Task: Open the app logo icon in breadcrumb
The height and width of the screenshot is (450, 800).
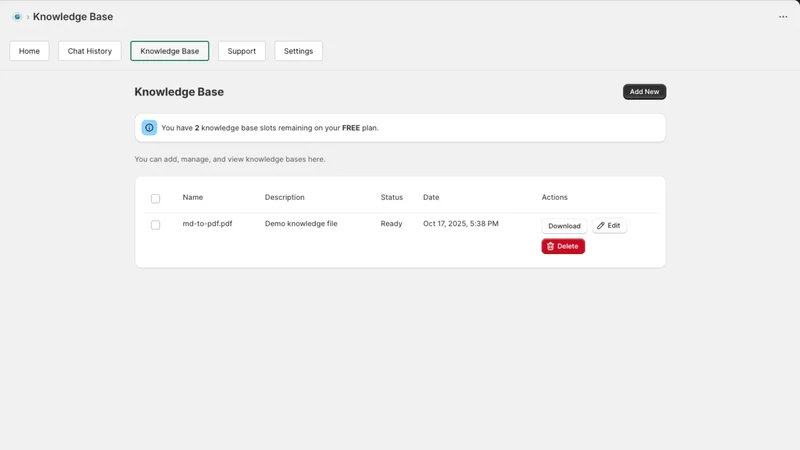Action: click(x=17, y=17)
